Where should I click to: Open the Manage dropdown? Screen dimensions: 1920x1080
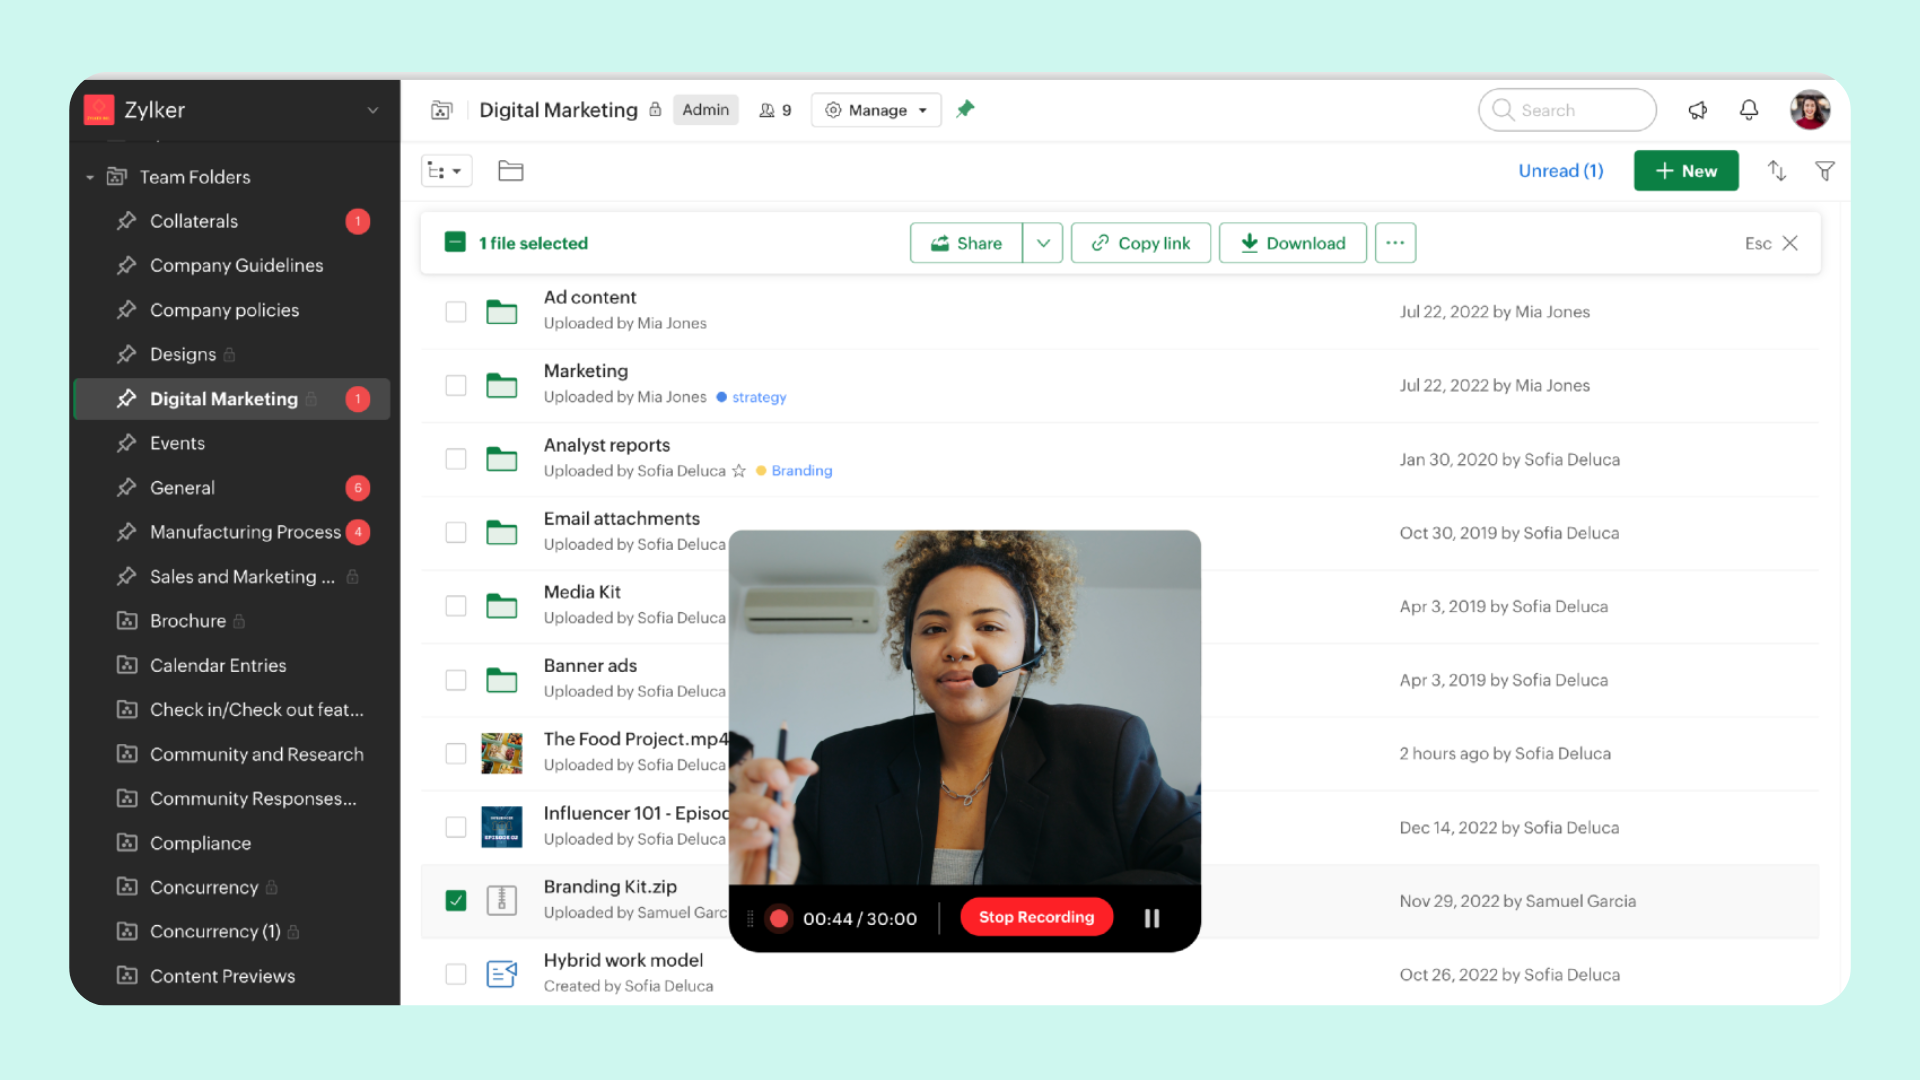click(x=875, y=110)
